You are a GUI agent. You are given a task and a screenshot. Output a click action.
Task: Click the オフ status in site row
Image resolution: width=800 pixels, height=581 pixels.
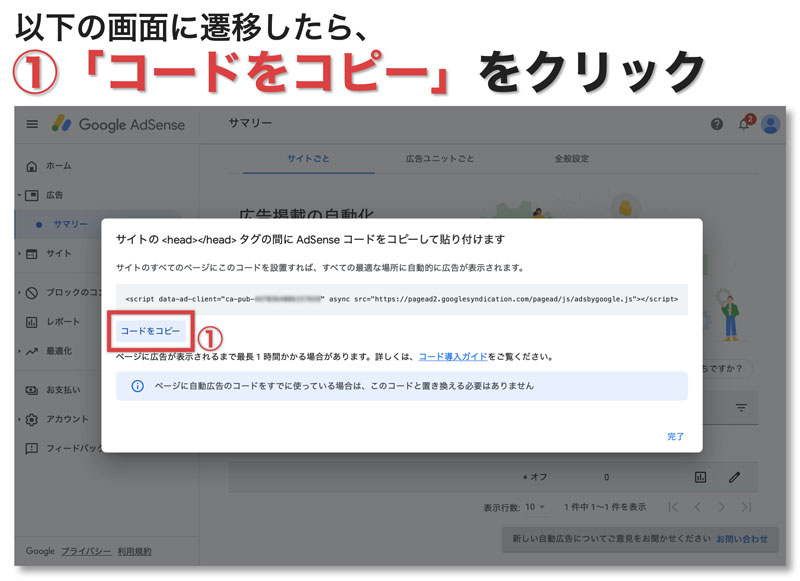coord(535,477)
